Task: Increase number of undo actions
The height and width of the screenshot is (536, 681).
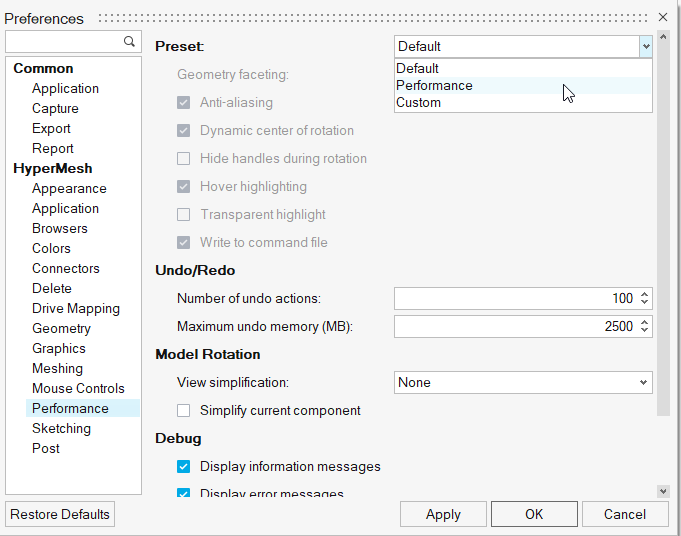Action: click(x=644, y=294)
